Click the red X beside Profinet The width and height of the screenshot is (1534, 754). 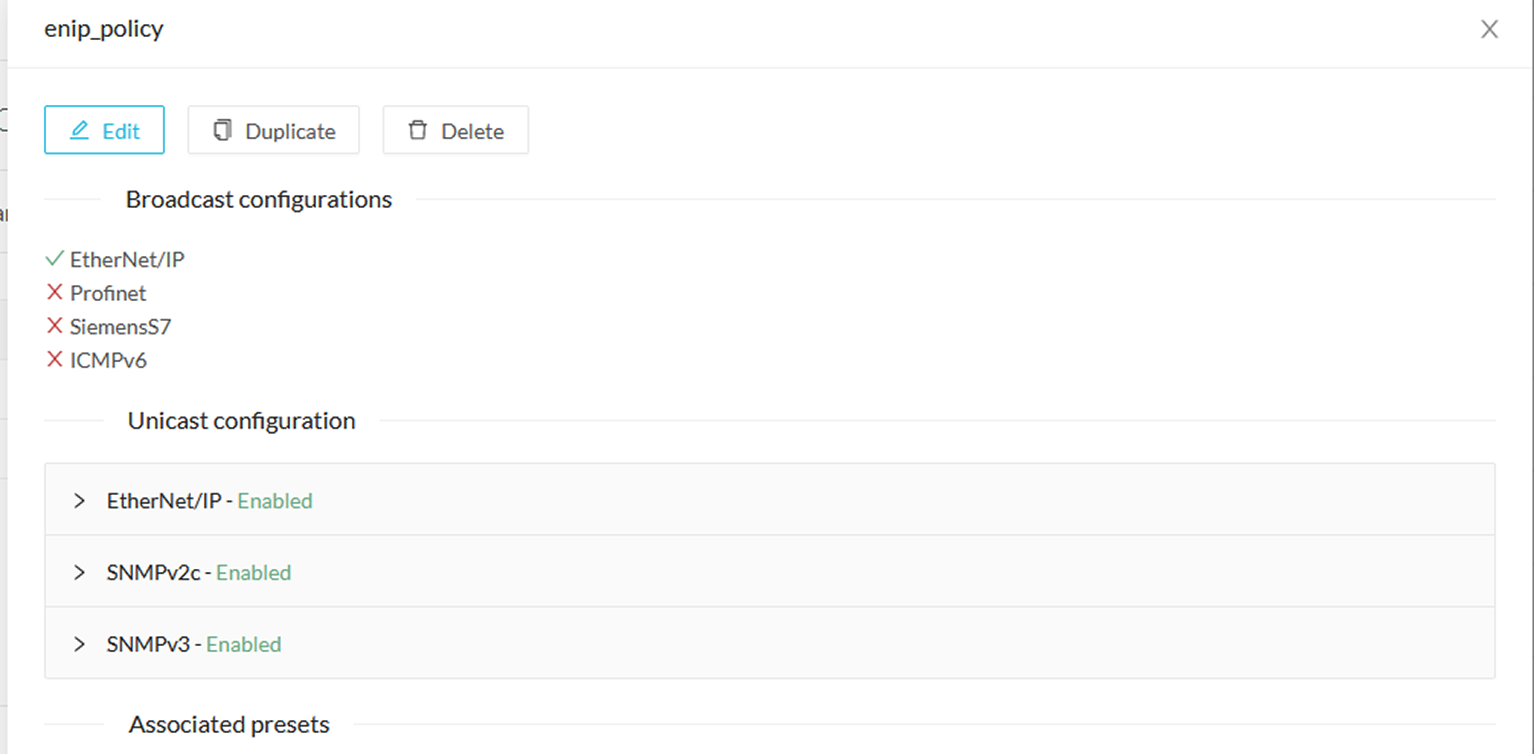click(x=55, y=293)
